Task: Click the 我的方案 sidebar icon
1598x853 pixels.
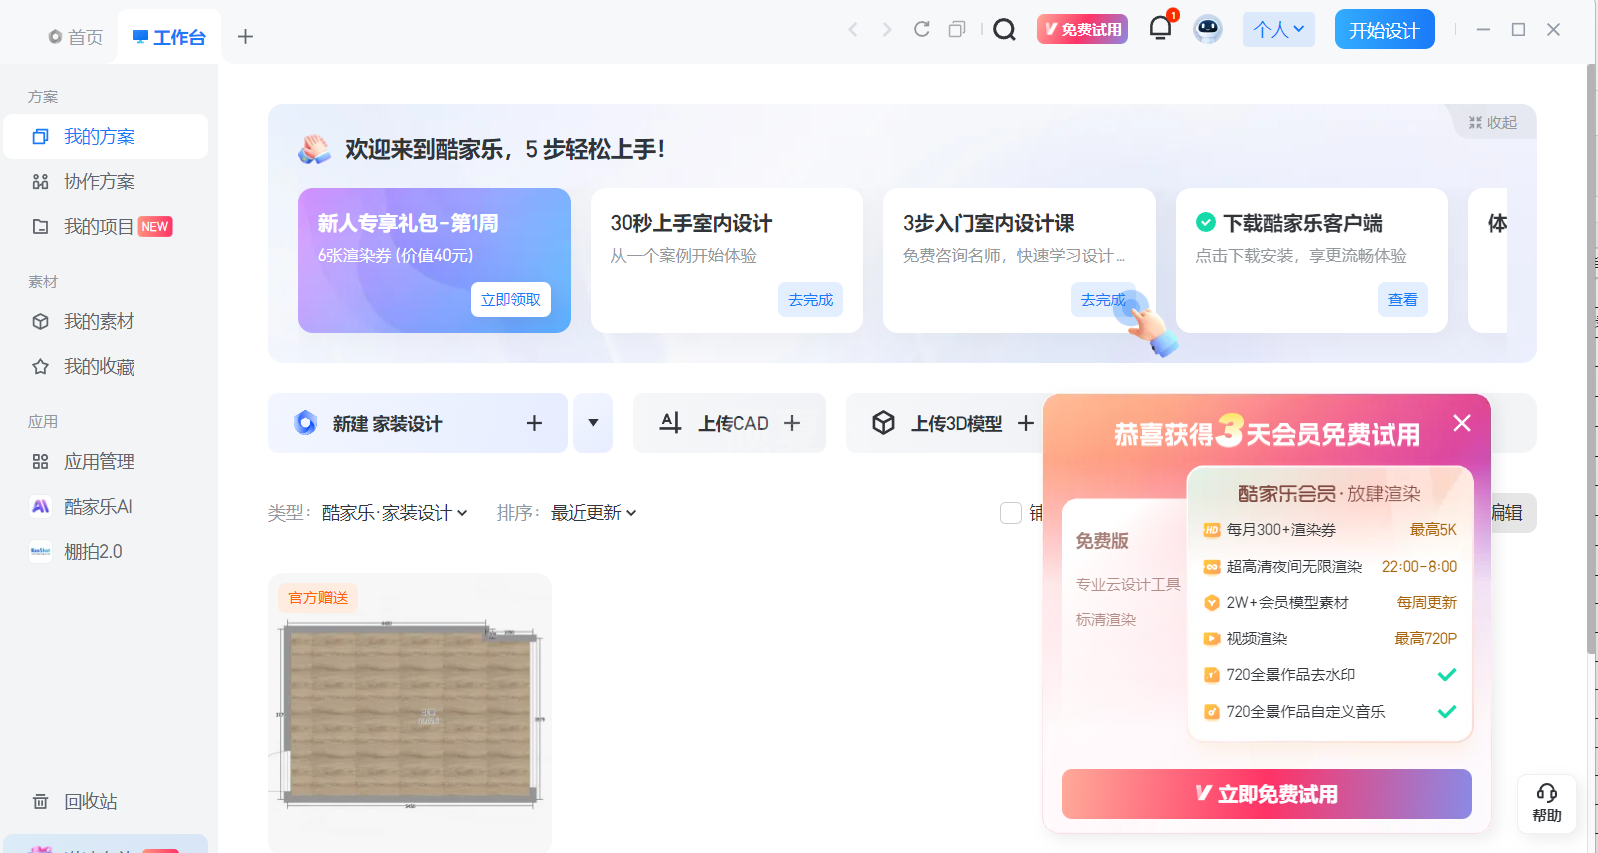Action: point(40,136)
